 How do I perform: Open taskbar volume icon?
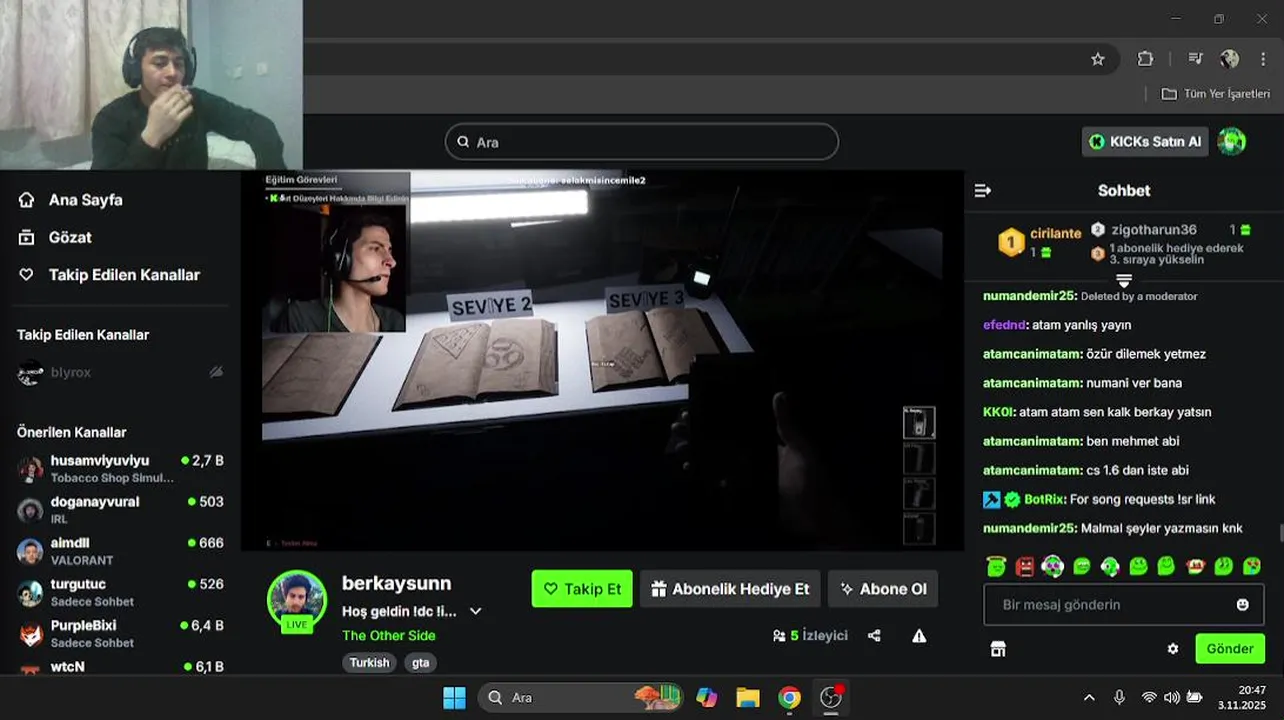coord(1172,697)
